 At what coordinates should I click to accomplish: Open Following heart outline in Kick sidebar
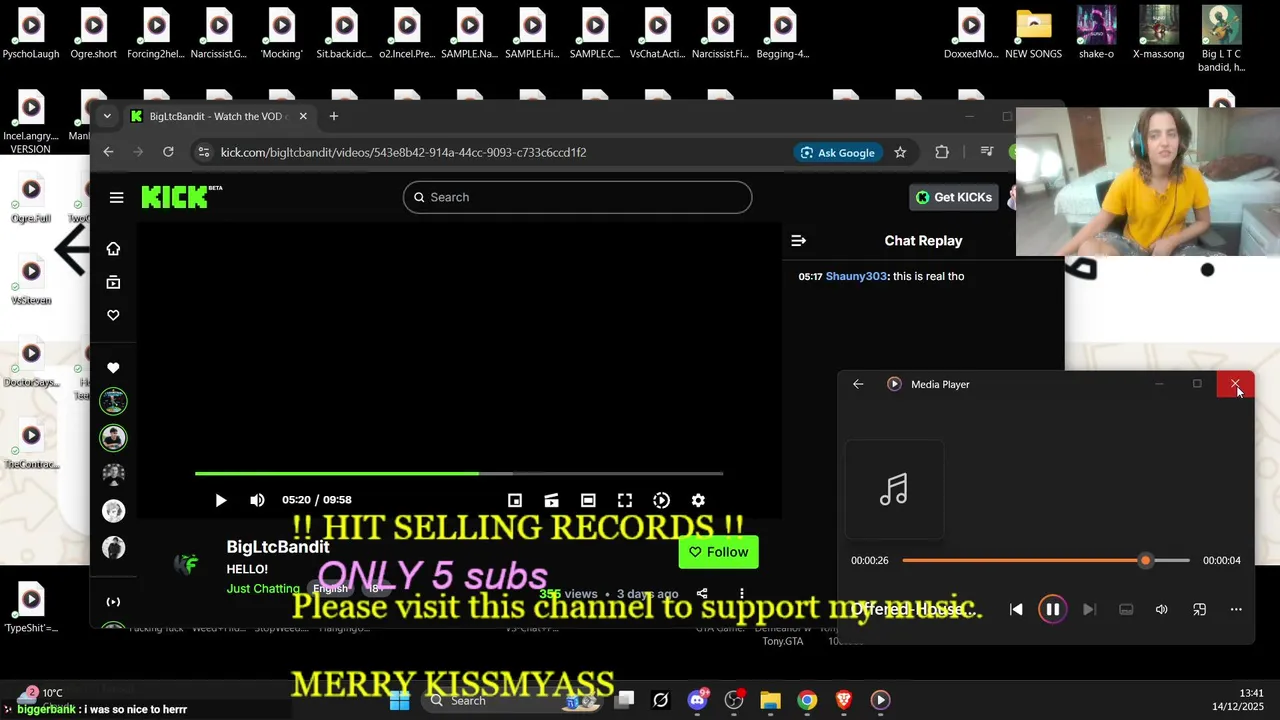tap(113, 315)
